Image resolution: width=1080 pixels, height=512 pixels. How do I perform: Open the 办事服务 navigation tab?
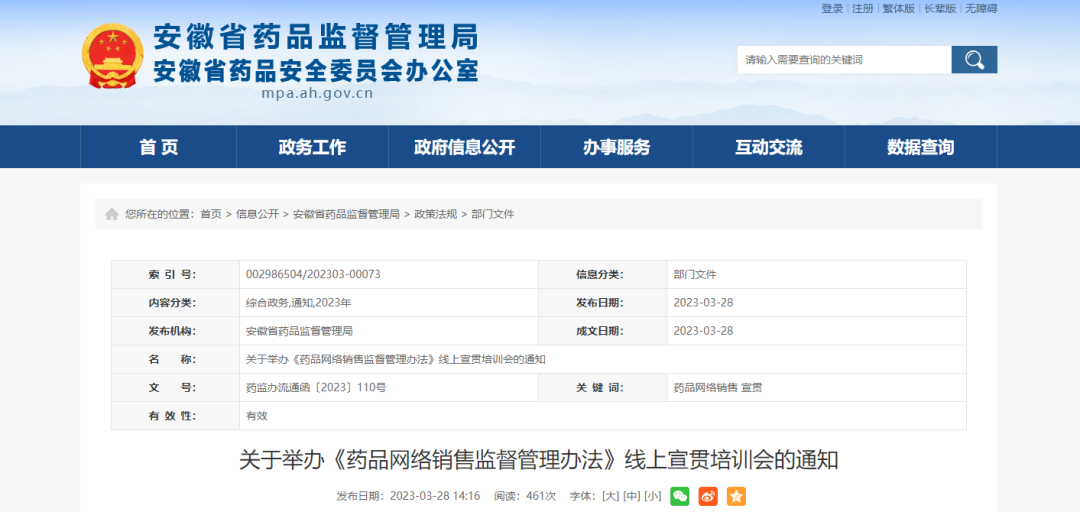pyautogui.click(x=616, y=147)
